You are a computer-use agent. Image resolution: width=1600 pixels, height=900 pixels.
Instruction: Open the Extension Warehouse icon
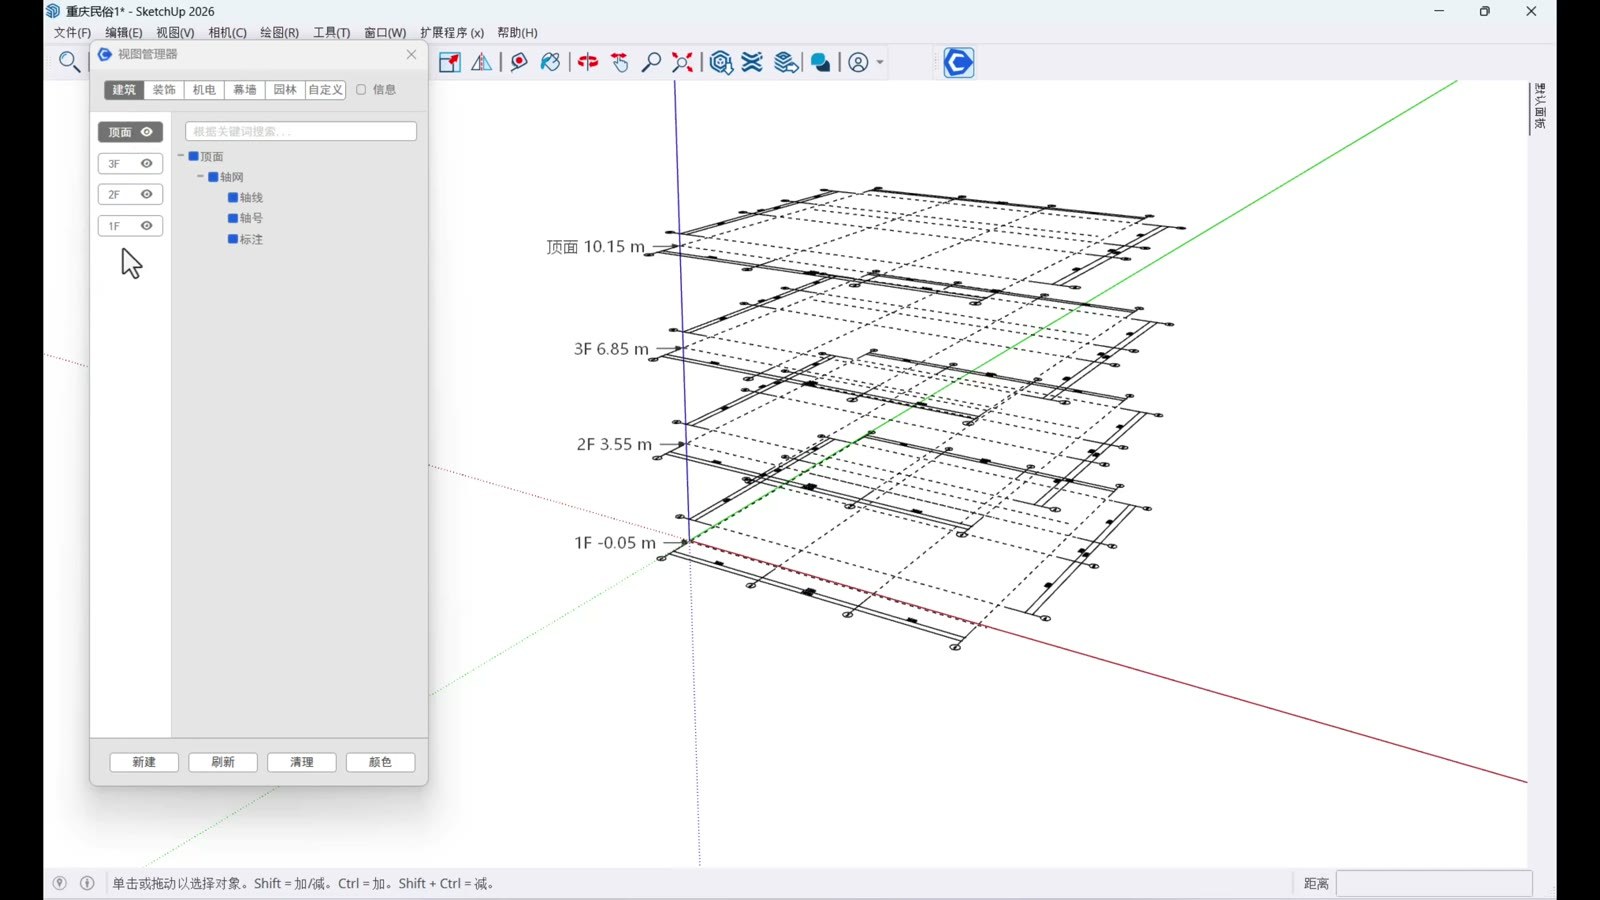(x=753, y=62)
